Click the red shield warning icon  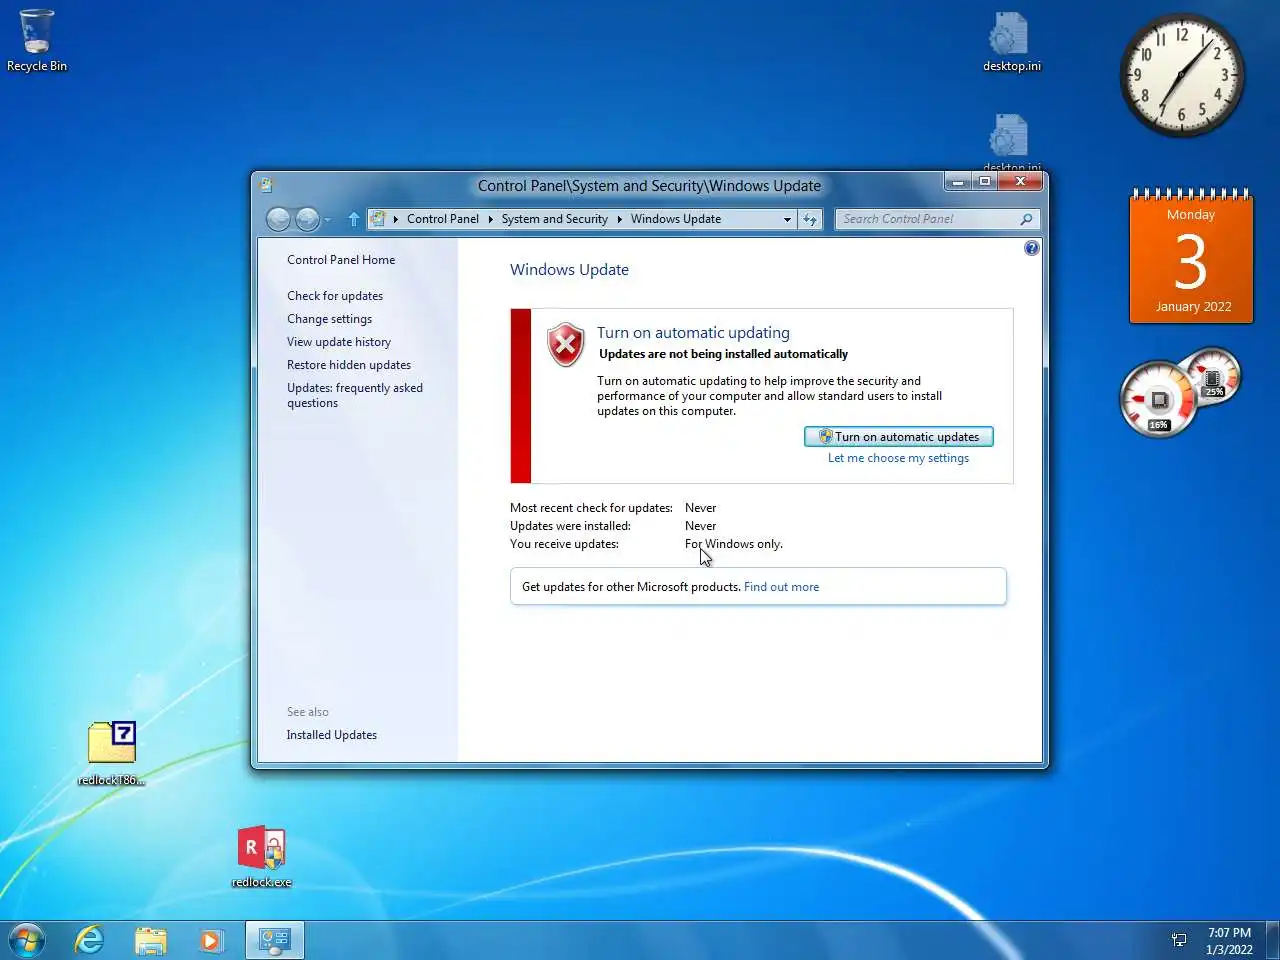click(x=565, y=345)
